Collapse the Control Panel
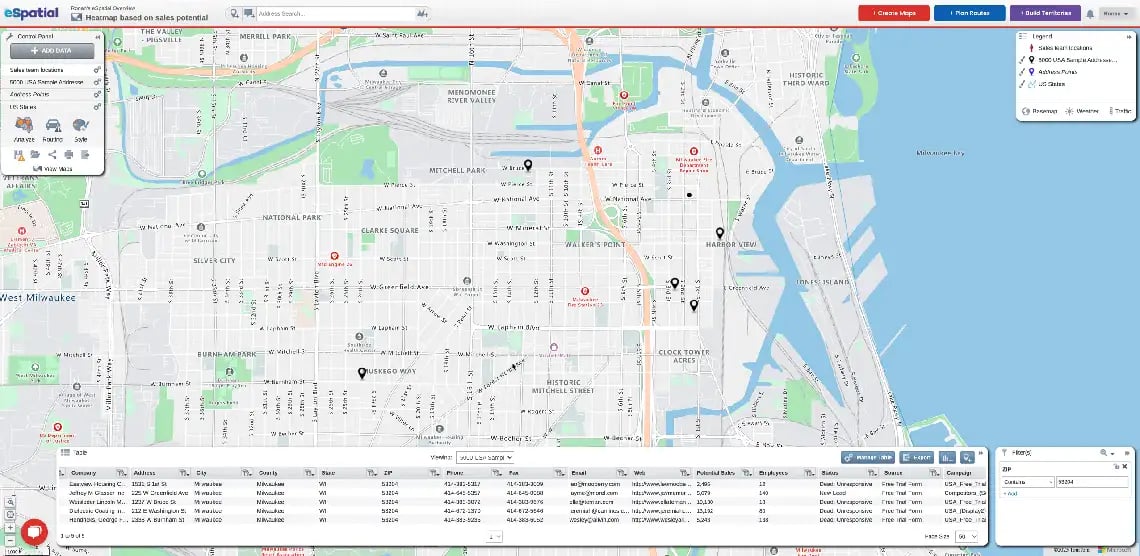The width and height of the screenshot is (1140, 556). coord(98,36)
